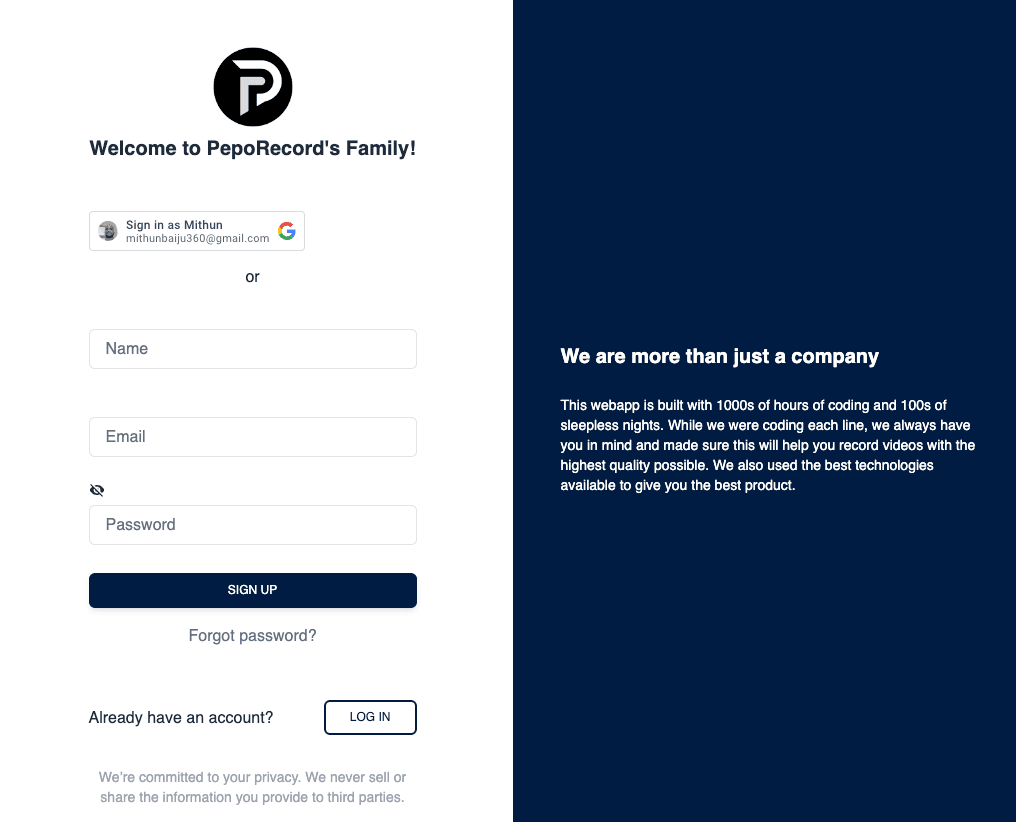Go to LOG IN page button
Screen dimensions: 1016x822
tap(370, 717)
